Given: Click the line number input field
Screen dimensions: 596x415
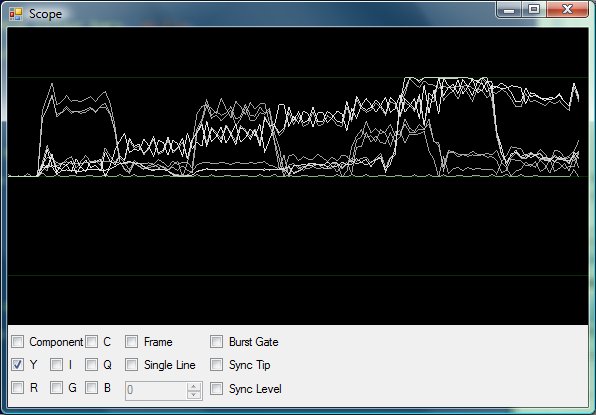Looking at the screenshot, I should (x=156, y=391).
